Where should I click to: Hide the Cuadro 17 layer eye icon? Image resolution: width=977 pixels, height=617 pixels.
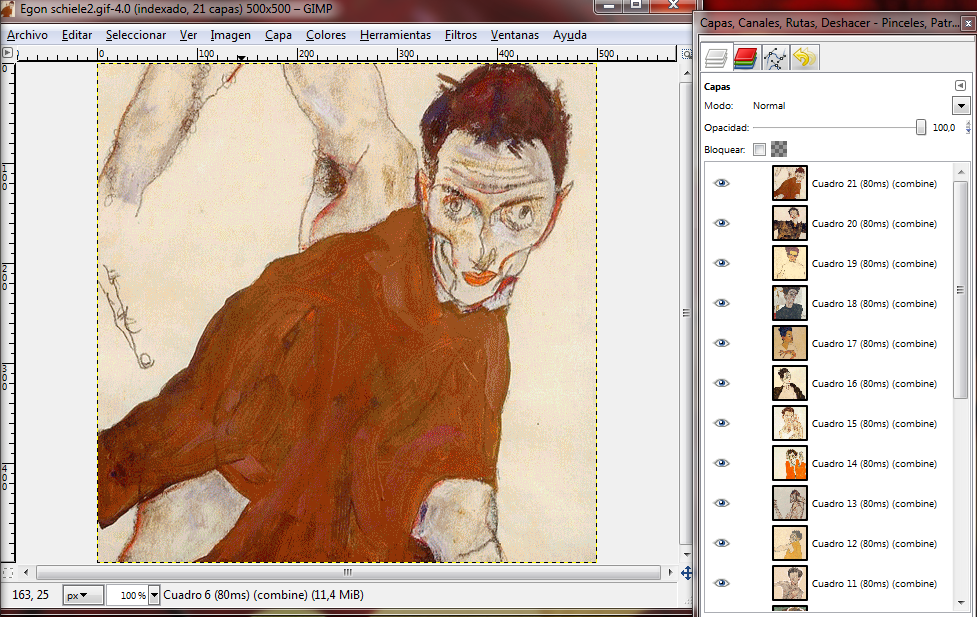click(722, 343)
